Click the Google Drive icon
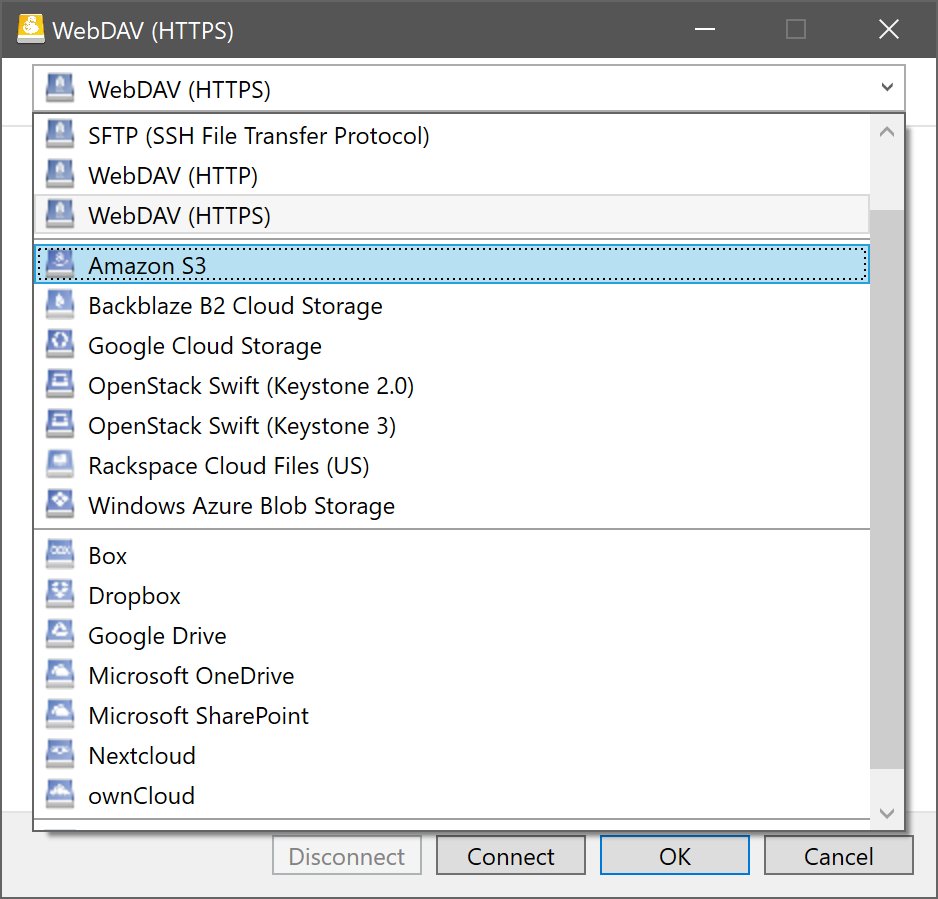Image resolution: width=938 pixels, height=899 pixels. coord(61,635)
